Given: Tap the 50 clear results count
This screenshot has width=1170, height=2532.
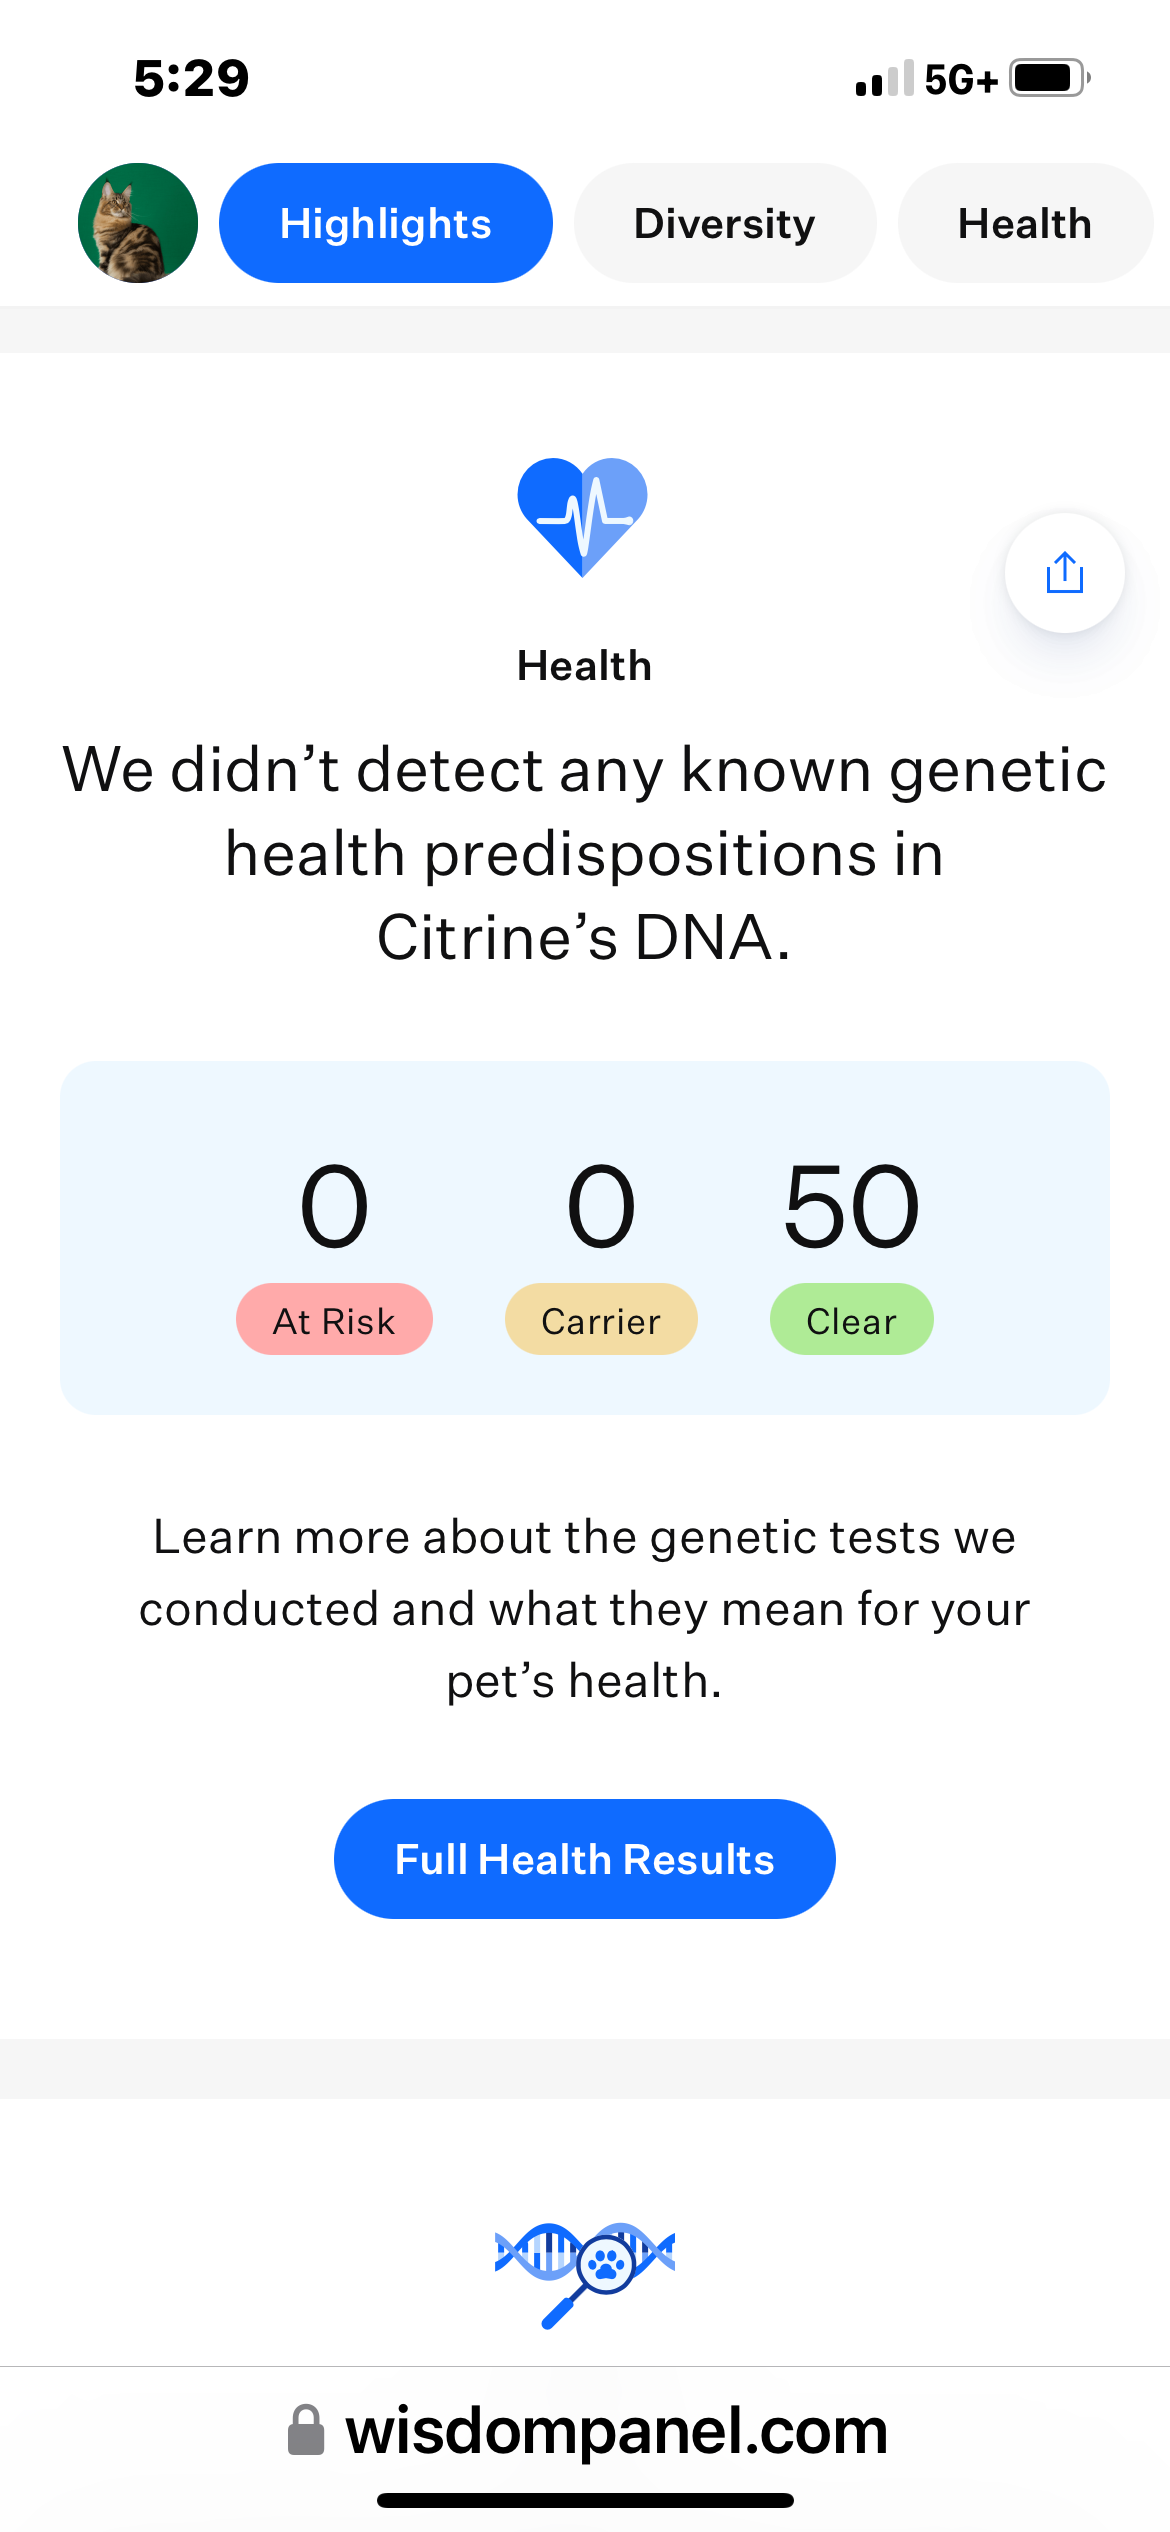Looking at the screenshot, I should coord(851,1206).
